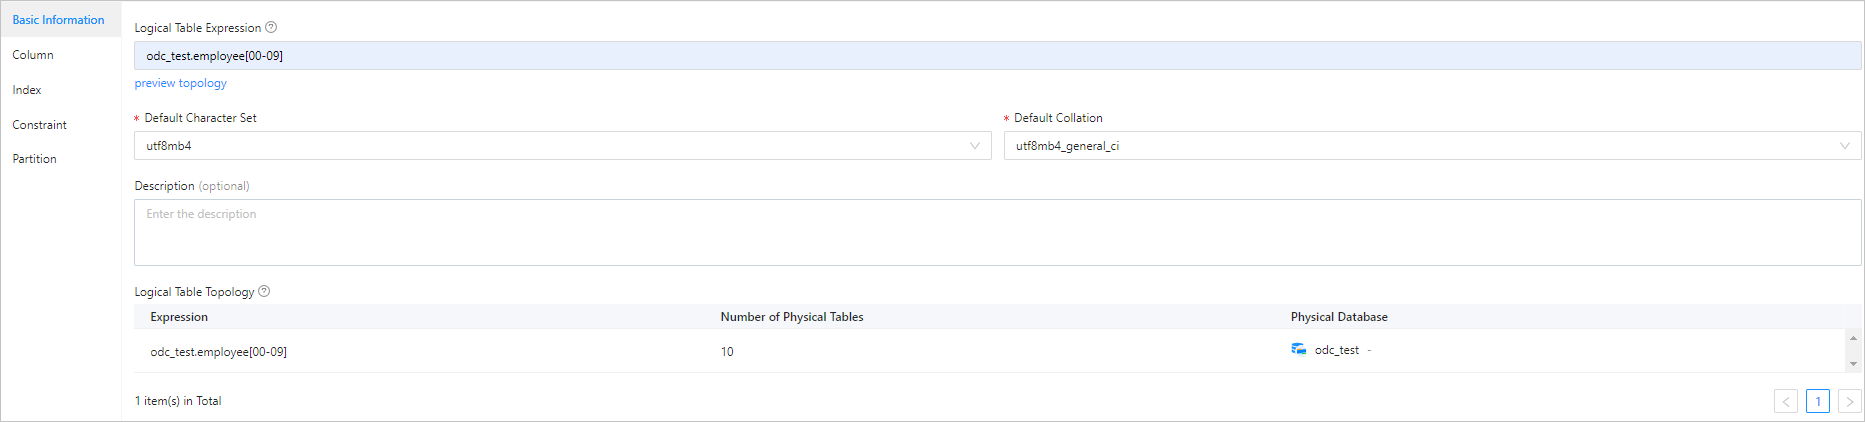Click the odc_test.employee[00-09] topology row expression
Image resolution: width=1865 pixels, height=422 pixels.
point(219,352)
